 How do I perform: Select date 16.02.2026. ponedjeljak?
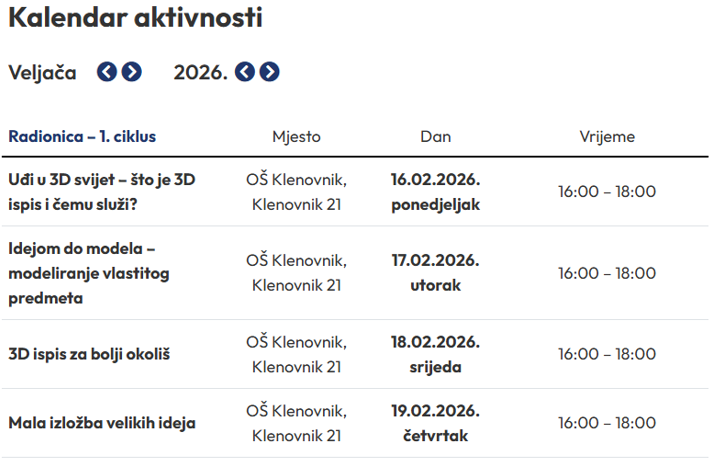435,192
